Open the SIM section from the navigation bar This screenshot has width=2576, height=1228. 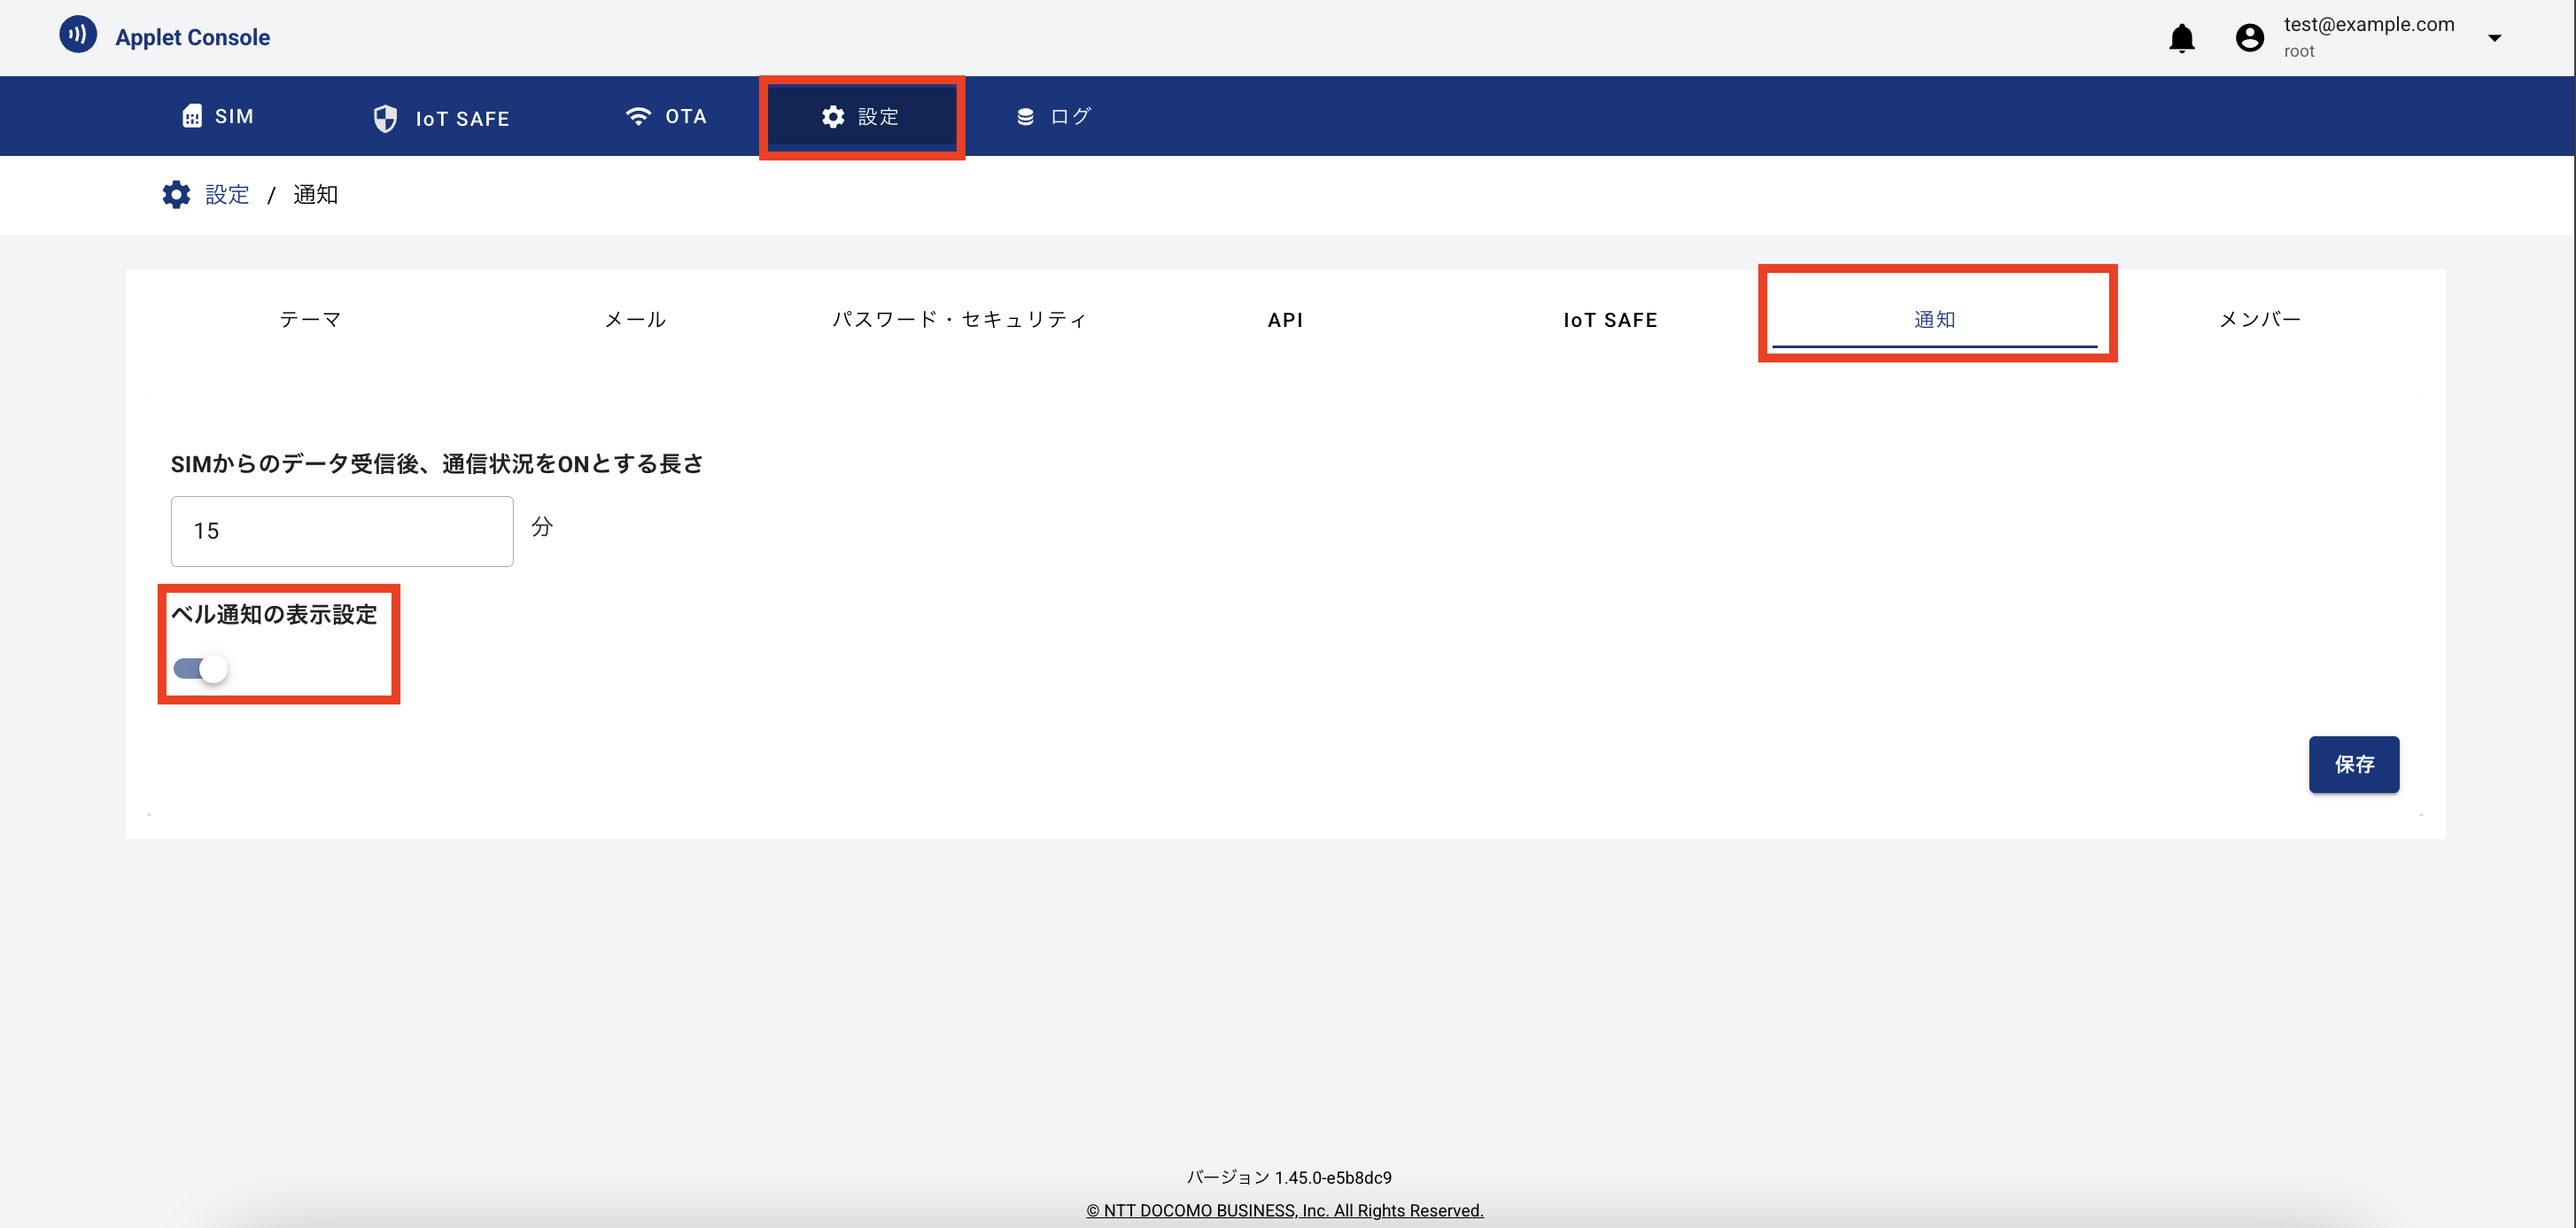tap(217, 116)
